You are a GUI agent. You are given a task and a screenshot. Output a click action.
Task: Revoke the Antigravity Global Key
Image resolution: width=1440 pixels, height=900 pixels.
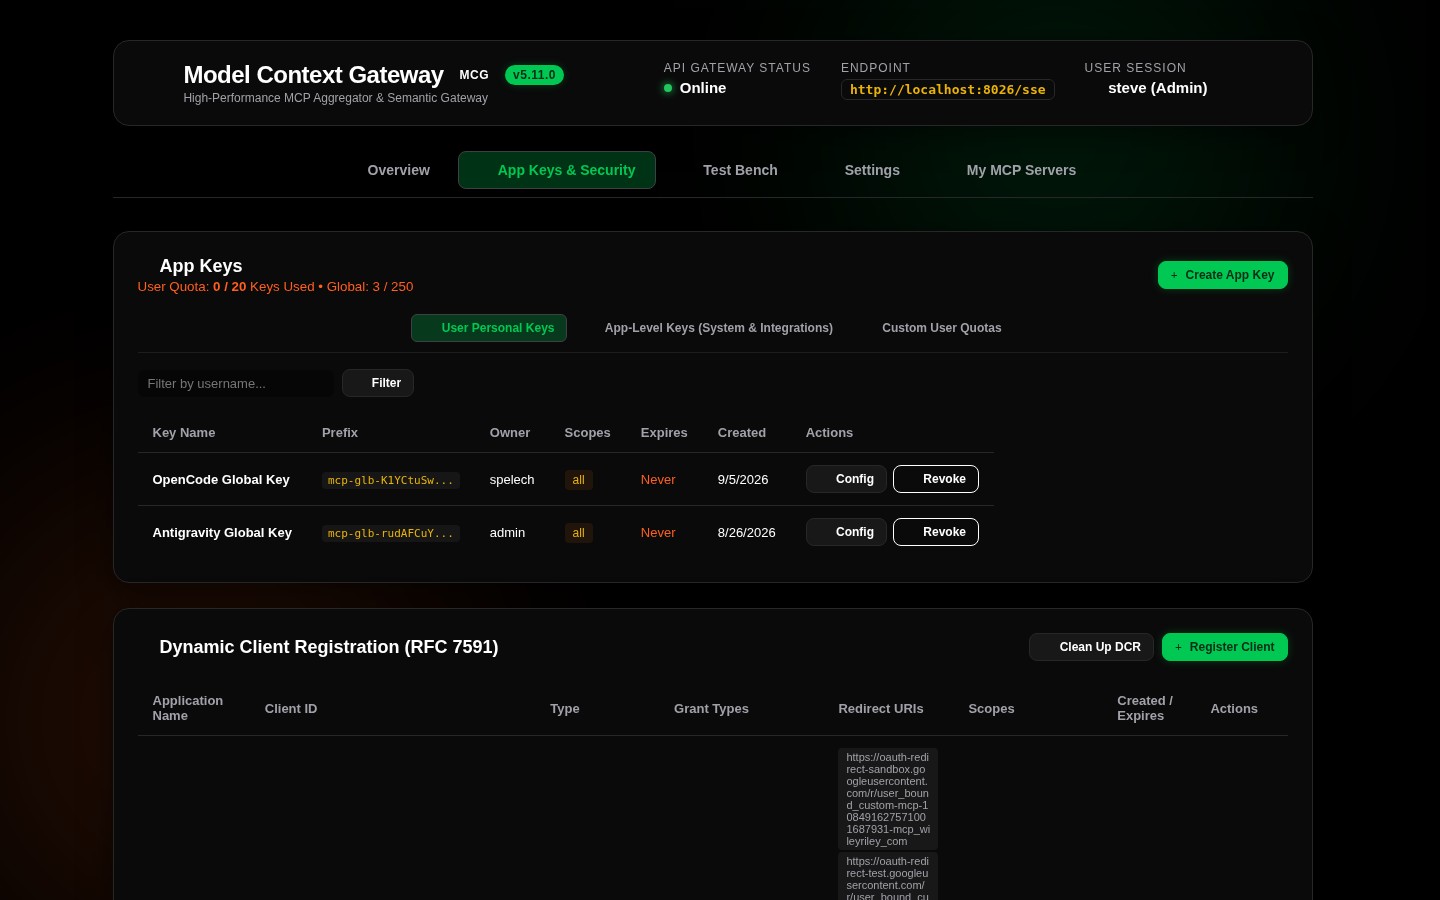tap(936, 532)
